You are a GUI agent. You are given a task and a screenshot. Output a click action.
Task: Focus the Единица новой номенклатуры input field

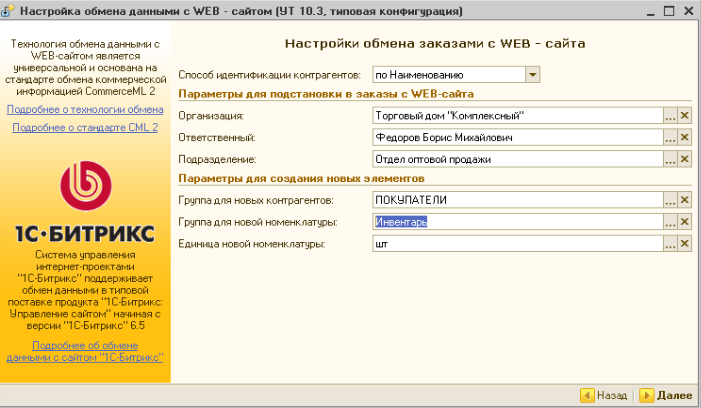click(x=515, y=242)
